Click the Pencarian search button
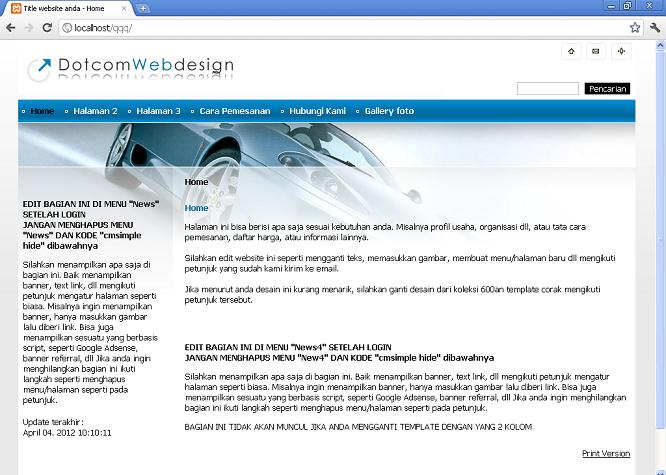The height and width of the screenshot is (475, 666). 607,88
